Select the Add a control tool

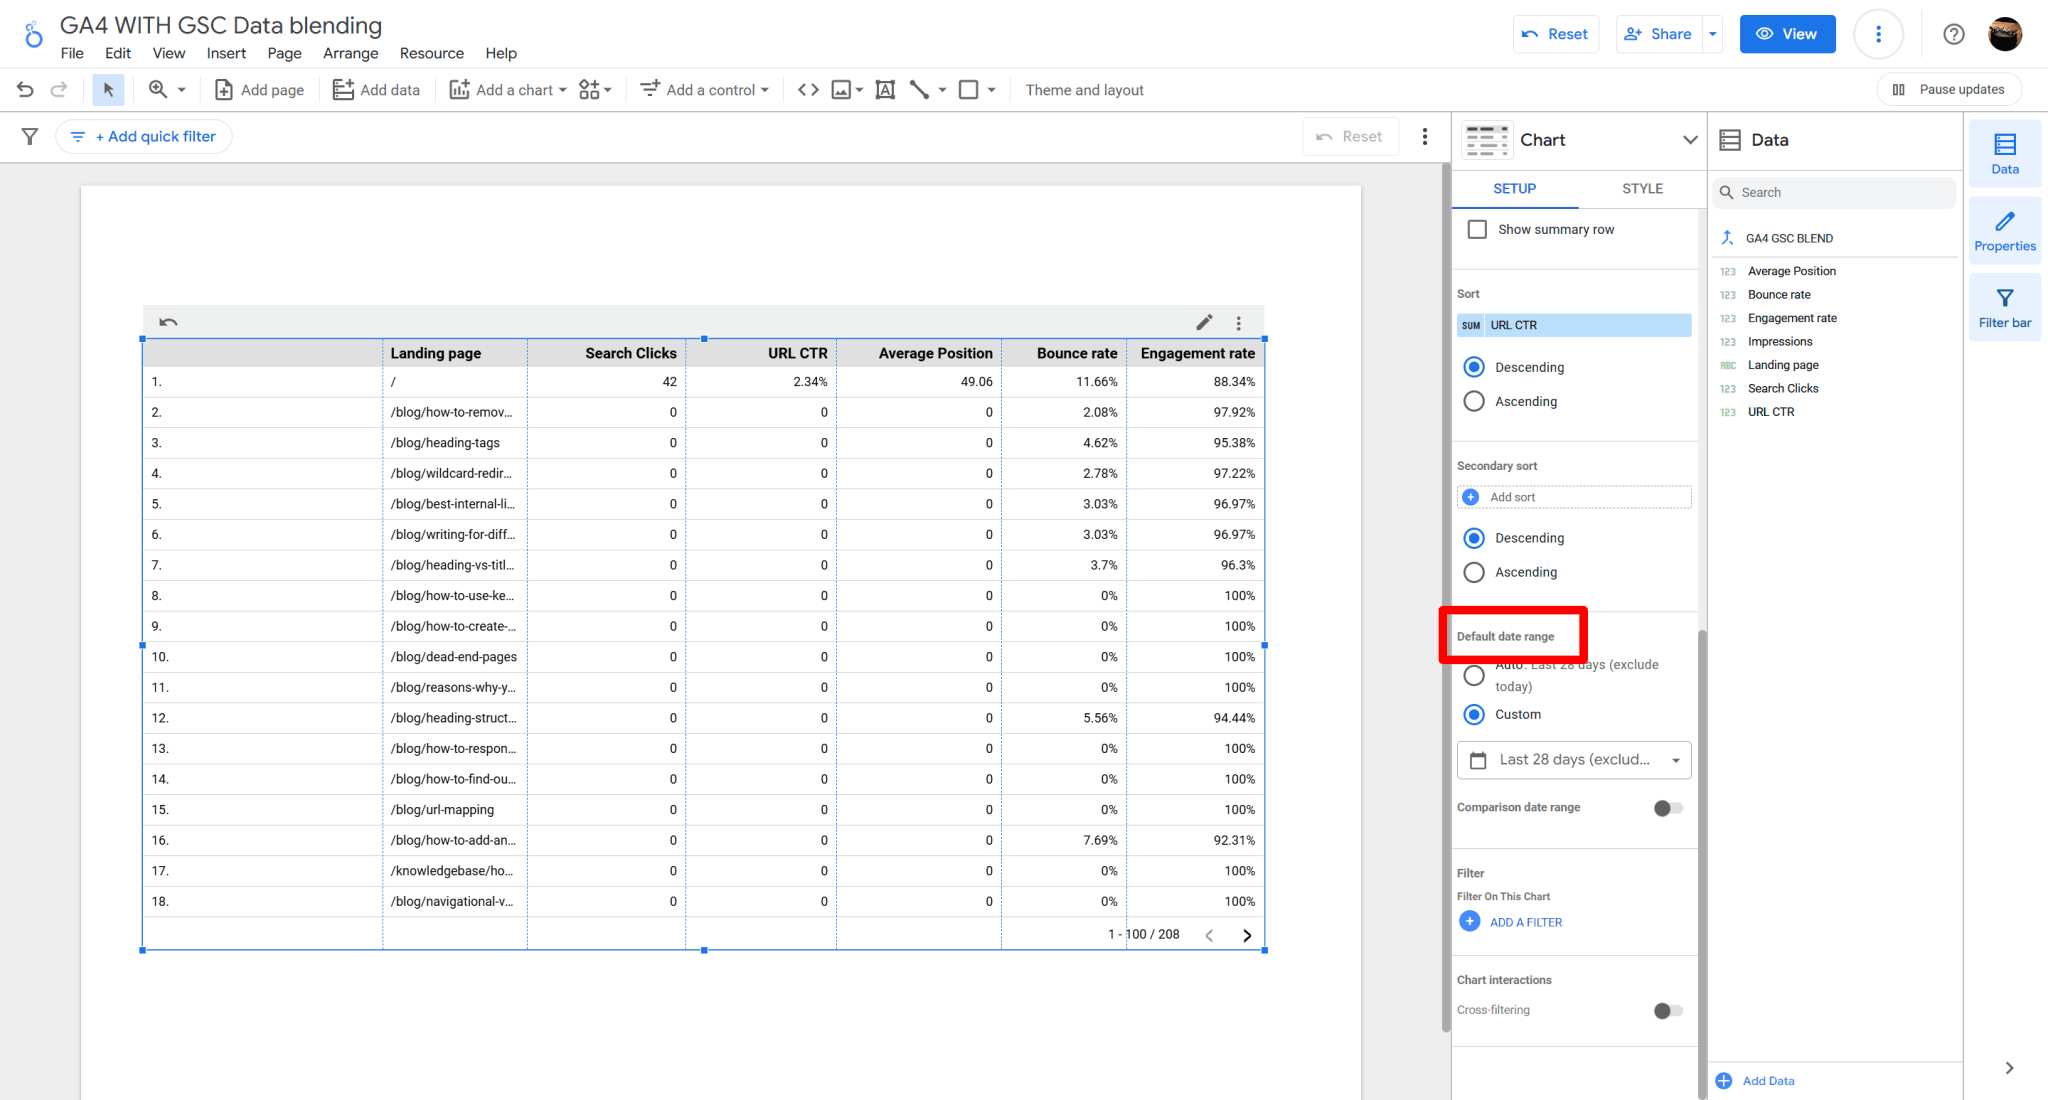704,89
